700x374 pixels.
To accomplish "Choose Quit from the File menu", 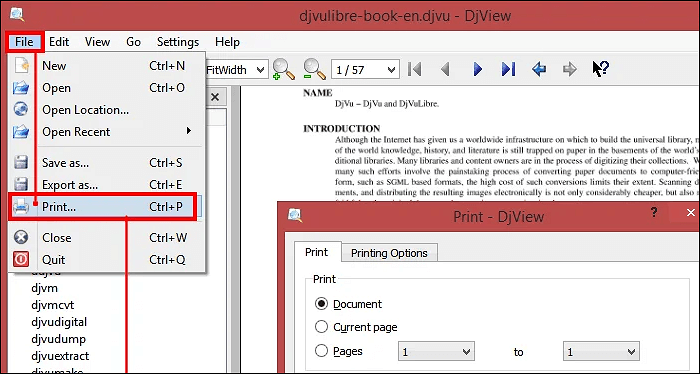I will pyautogui.click(x=107, y=259).
